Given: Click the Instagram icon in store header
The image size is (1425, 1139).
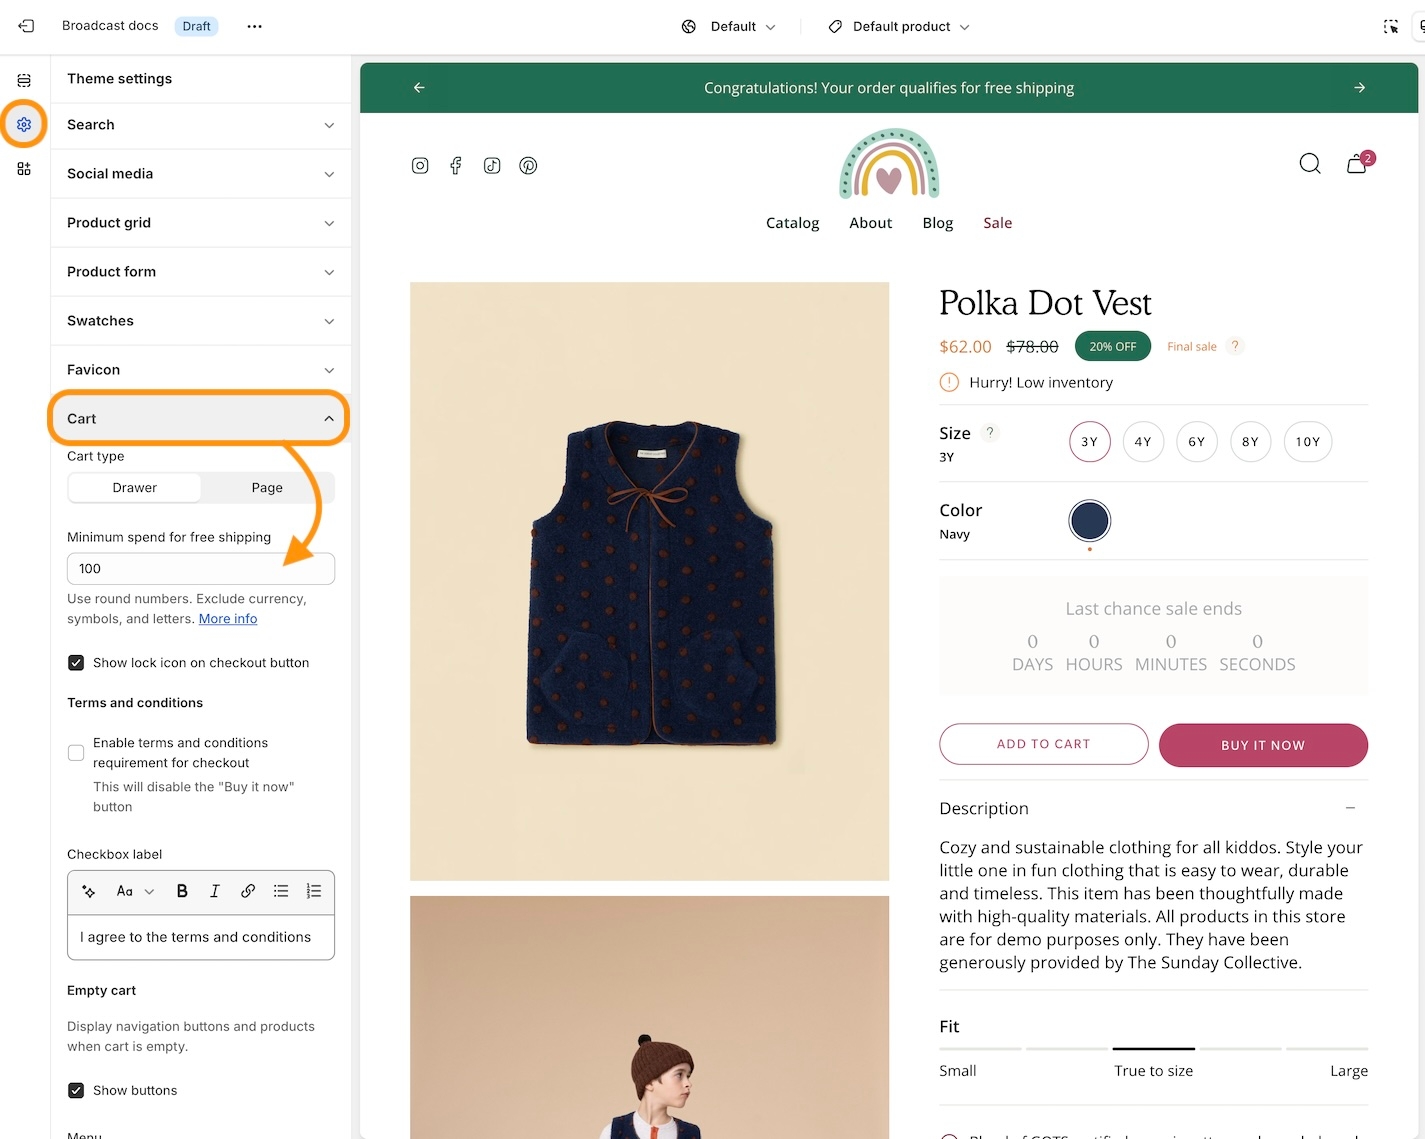Looking at the screenshot, I should (x=420, y=166).
